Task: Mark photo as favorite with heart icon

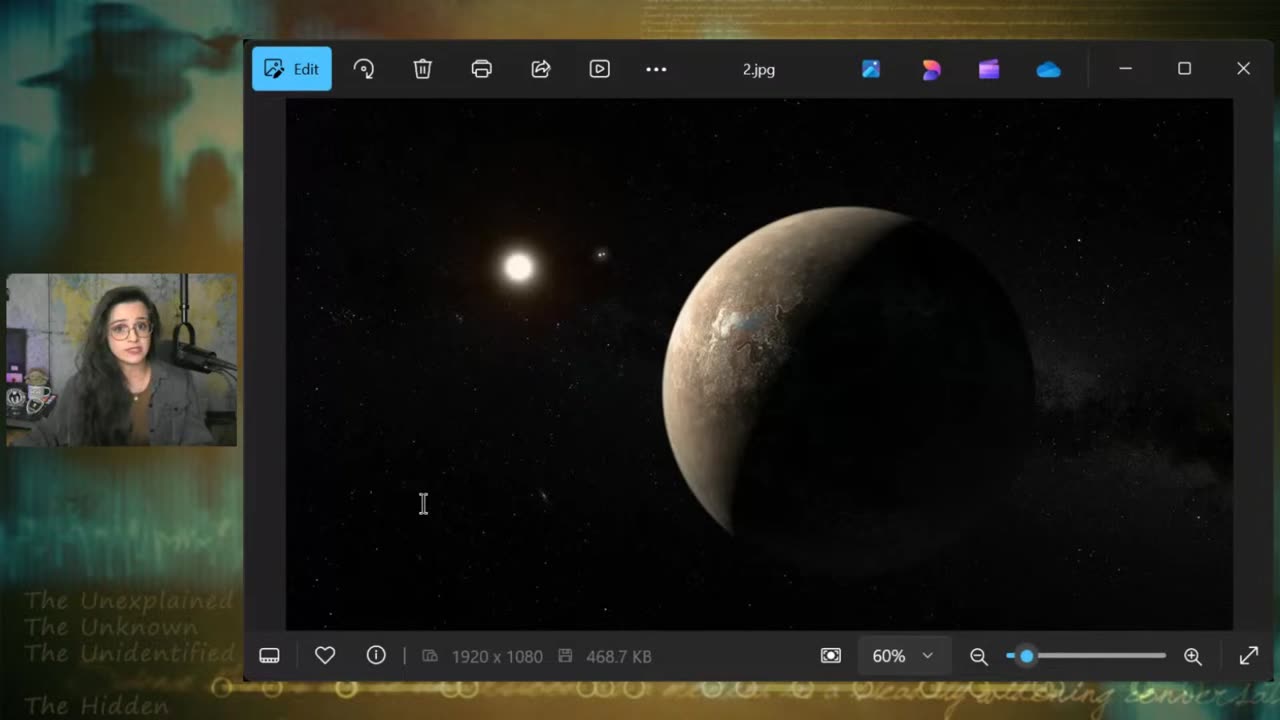Action: 325,656
